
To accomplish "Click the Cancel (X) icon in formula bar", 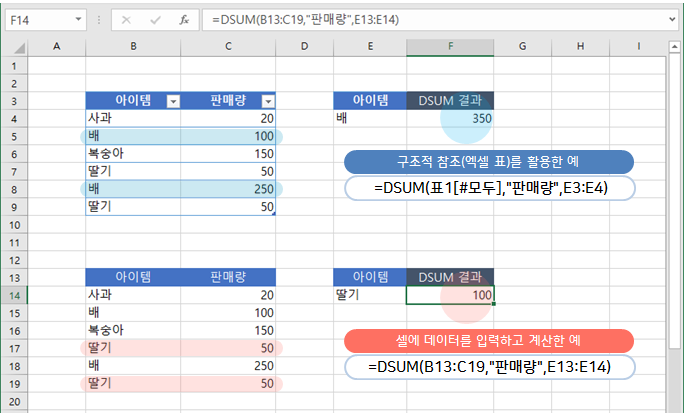I will pyautogui.click(x=126, y=20).
